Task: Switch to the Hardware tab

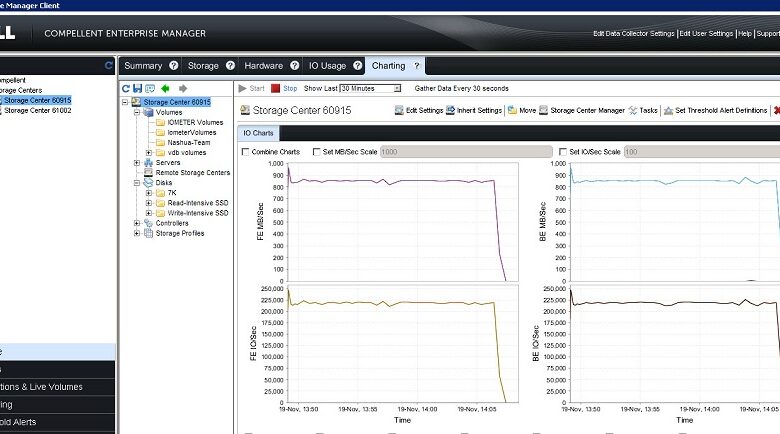Action: [x=263, y=66]
